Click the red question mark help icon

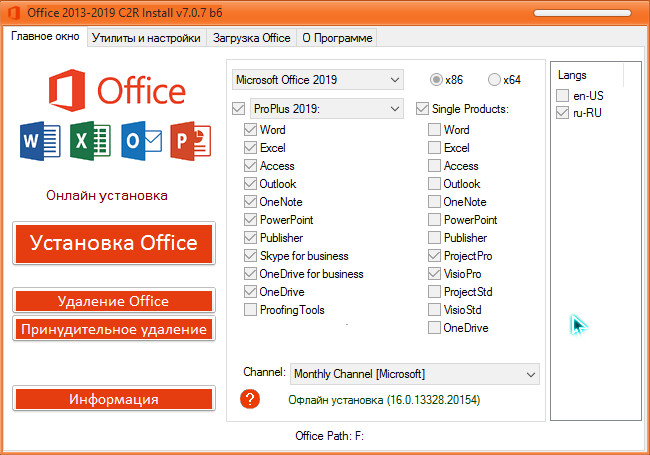(x=251, y=399)
